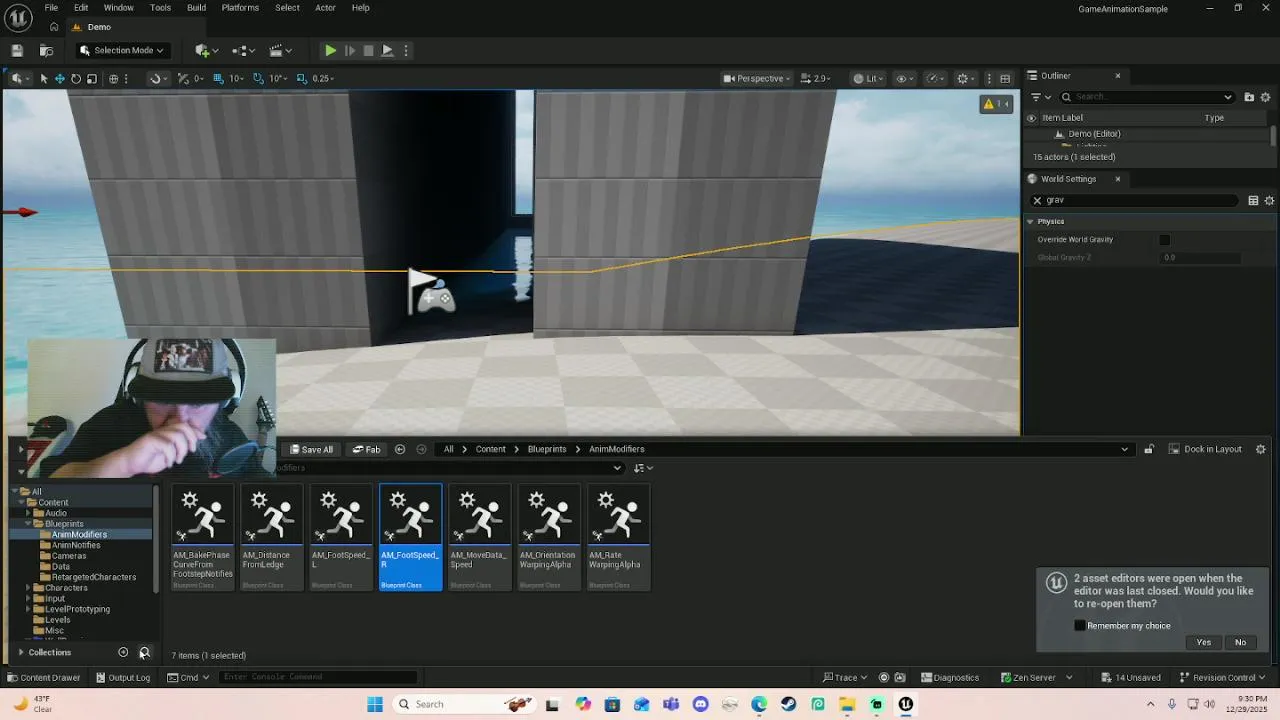
Task: Click the Global Gravity Z value field
Action: [x=1200, y=257]
